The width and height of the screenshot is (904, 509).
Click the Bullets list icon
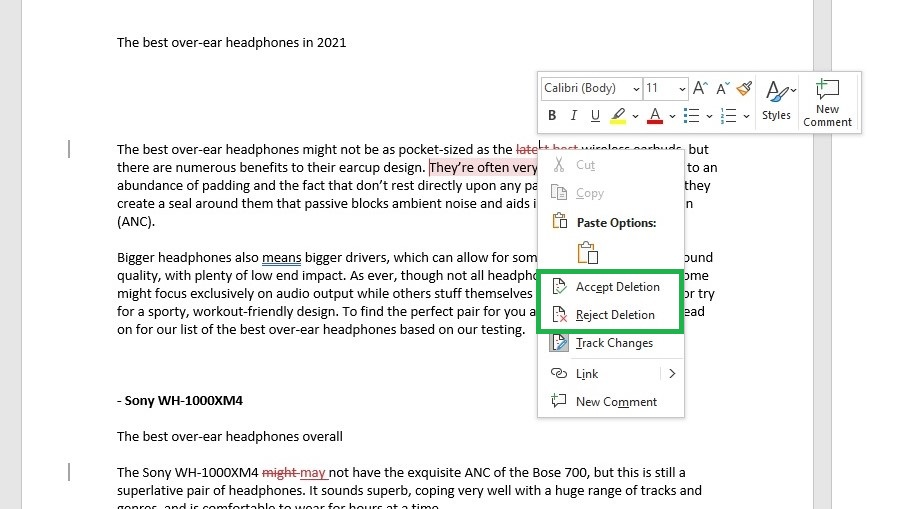click(691, 115)
